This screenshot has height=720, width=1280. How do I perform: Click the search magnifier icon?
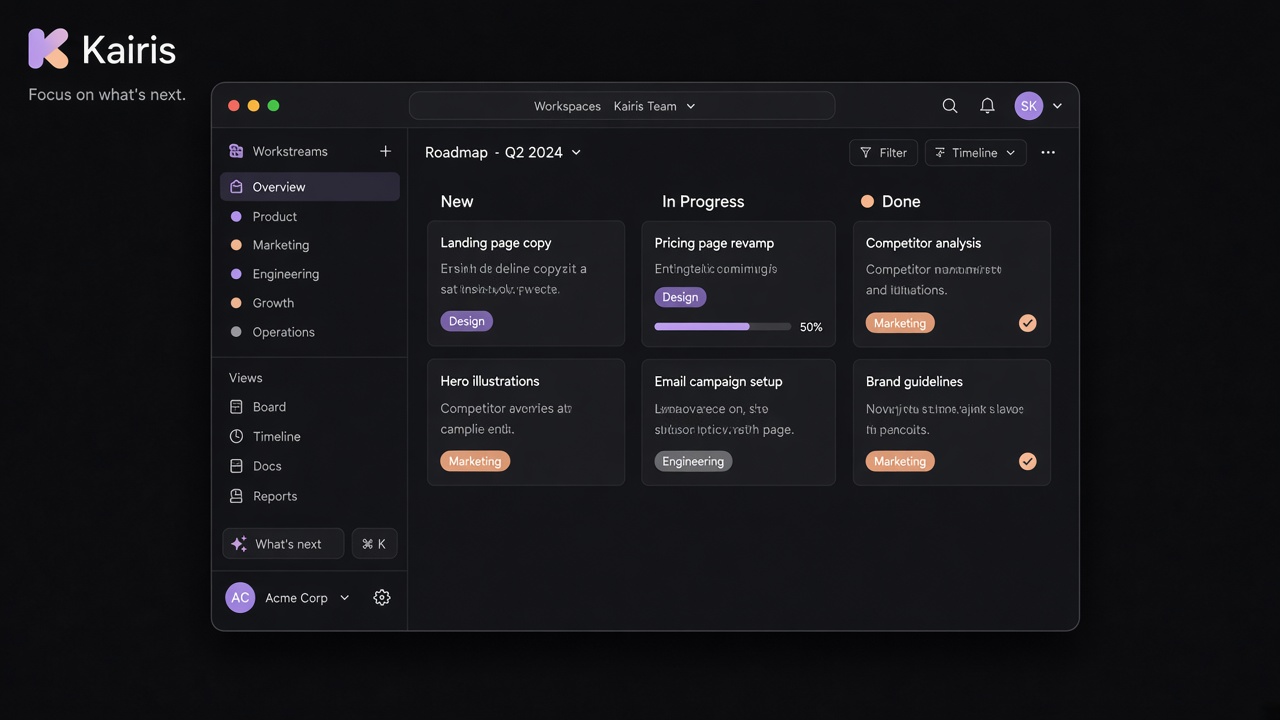[x=950, y=106]
